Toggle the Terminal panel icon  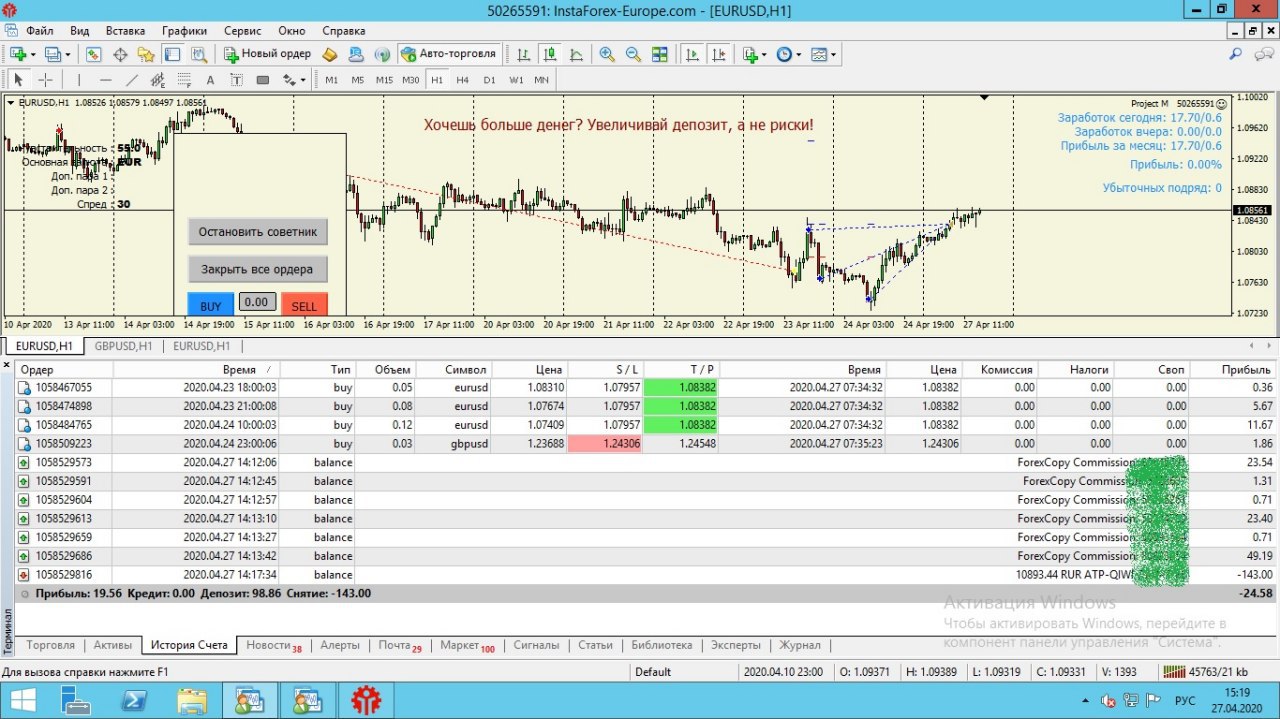click(172, 54)
